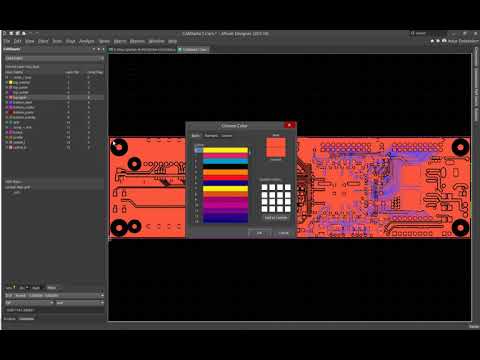
Task: Pick the red color bar in the list
Action: (225, 178)
